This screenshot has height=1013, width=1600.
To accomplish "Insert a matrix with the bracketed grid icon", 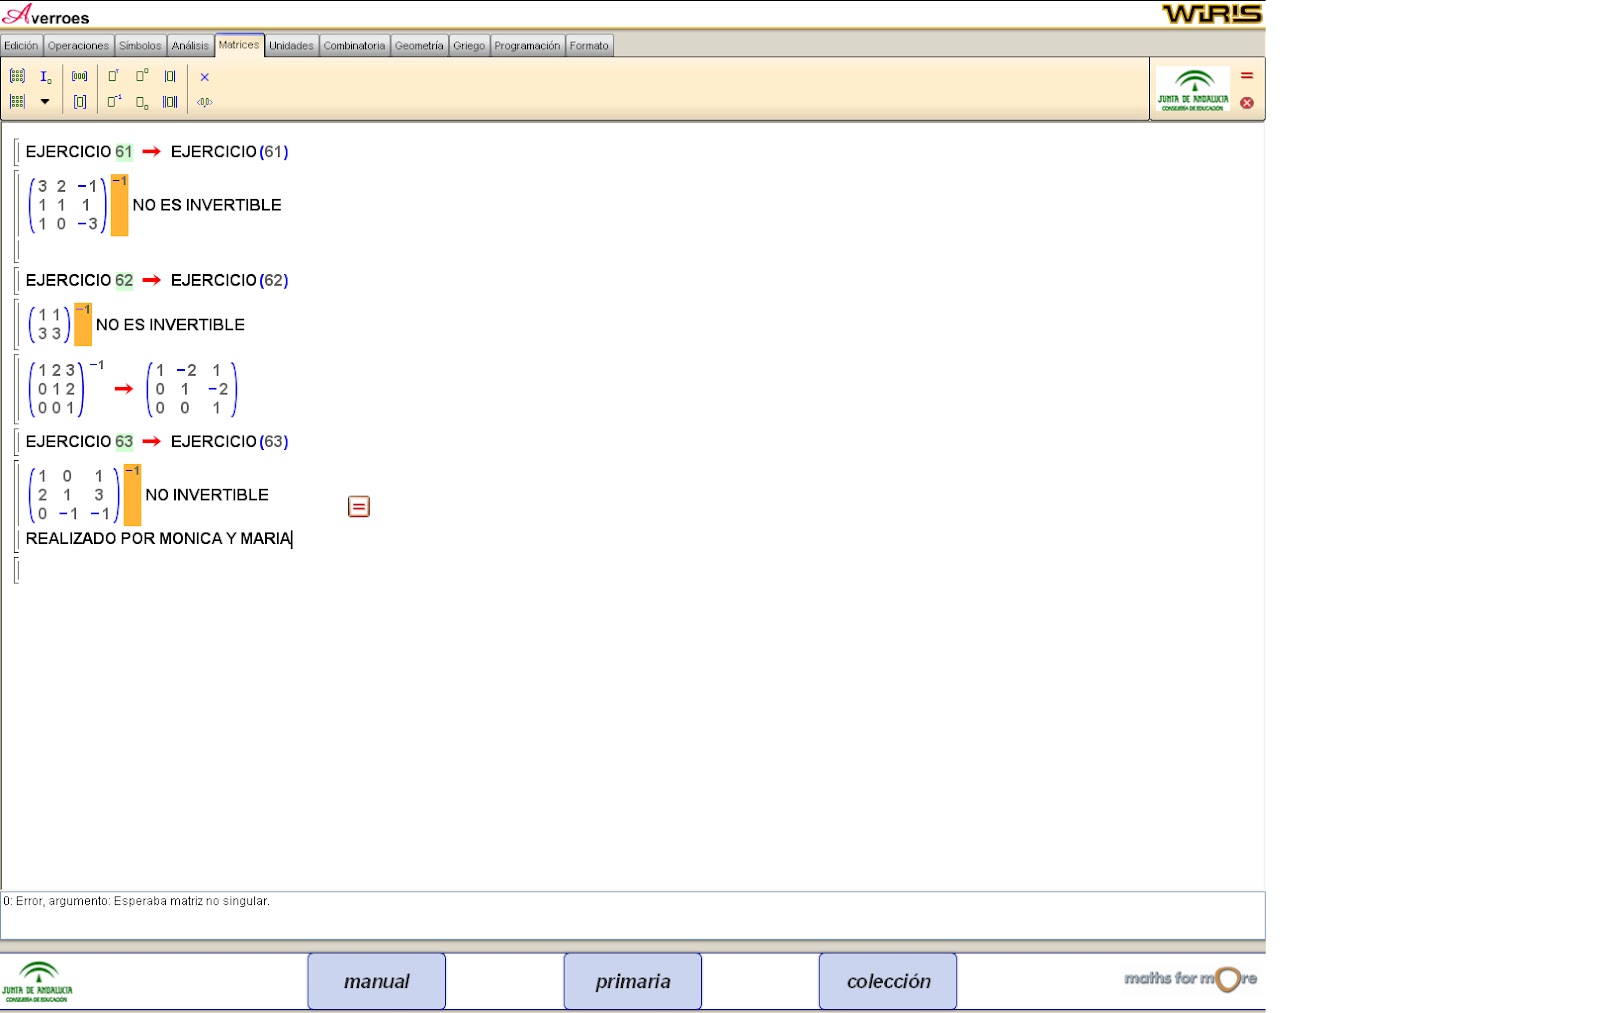I will point(17,76).
